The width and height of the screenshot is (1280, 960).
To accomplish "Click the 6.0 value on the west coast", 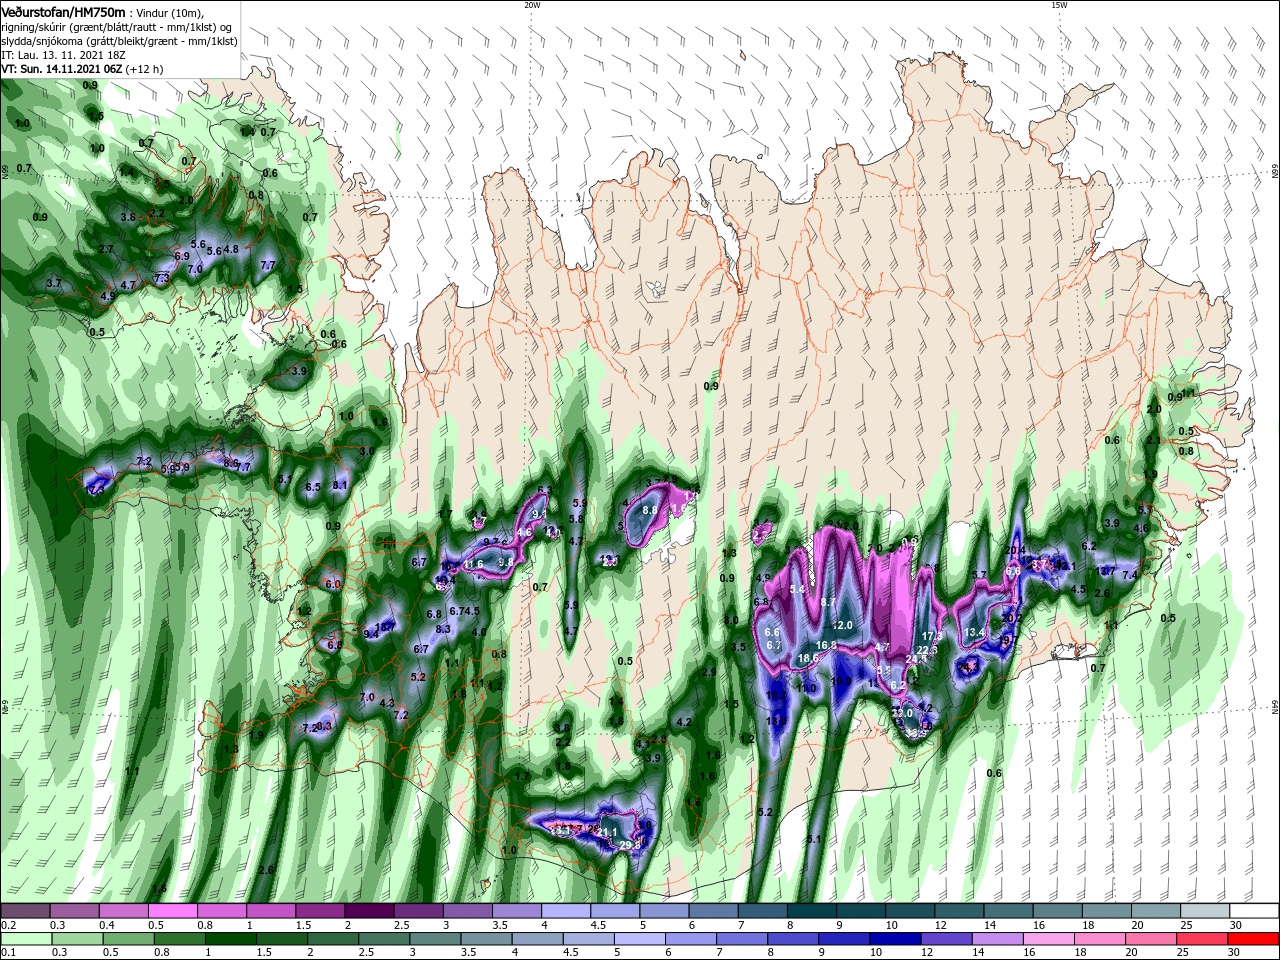I will [333, 584].
